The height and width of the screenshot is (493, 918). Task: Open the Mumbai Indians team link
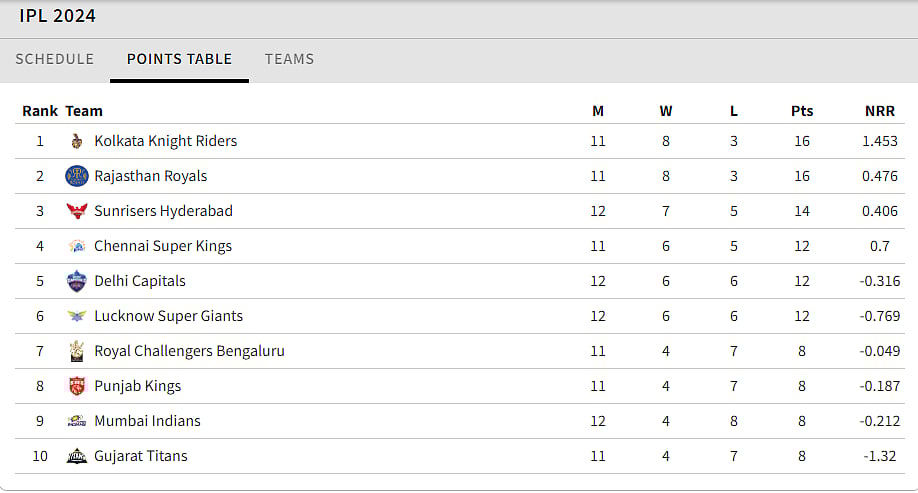pos(147,421)
